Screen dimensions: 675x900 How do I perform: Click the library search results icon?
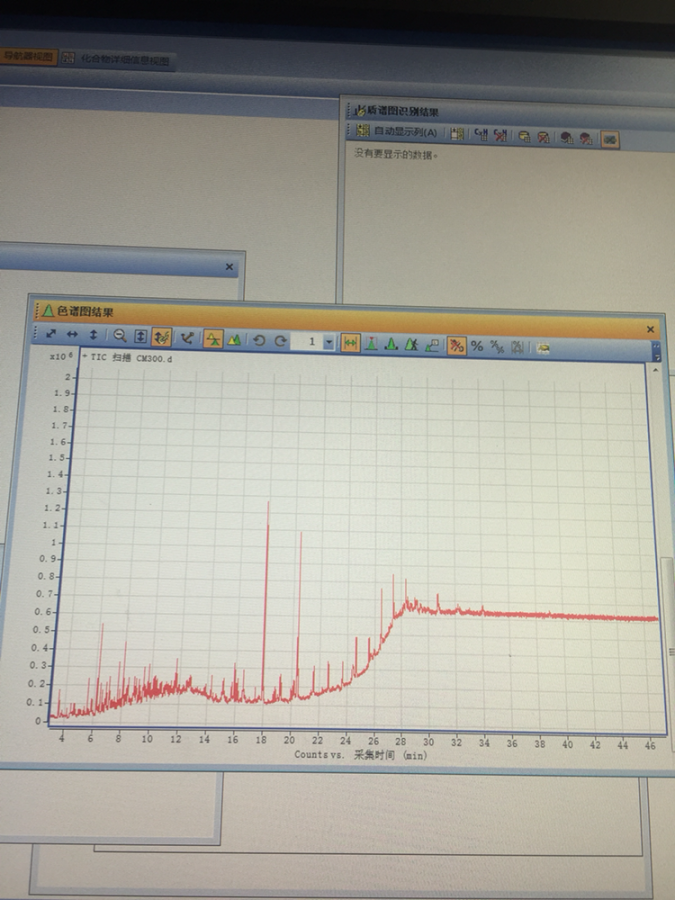tap(567, 138)
